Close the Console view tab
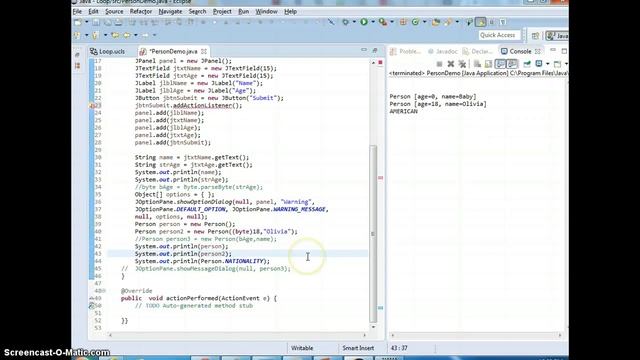 538,51
